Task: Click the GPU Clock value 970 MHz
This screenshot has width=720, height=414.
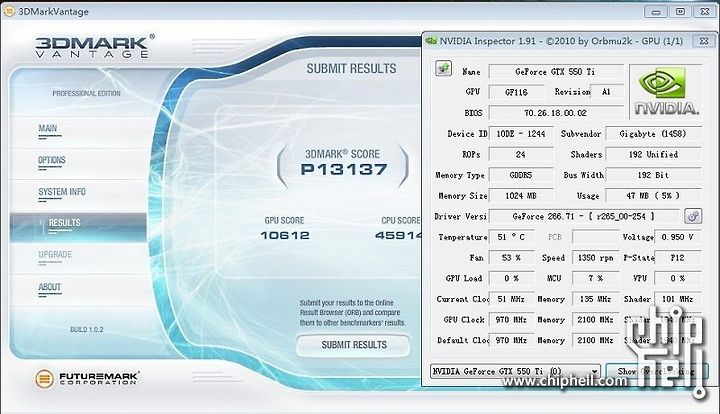Action: (x=511, y=319)
